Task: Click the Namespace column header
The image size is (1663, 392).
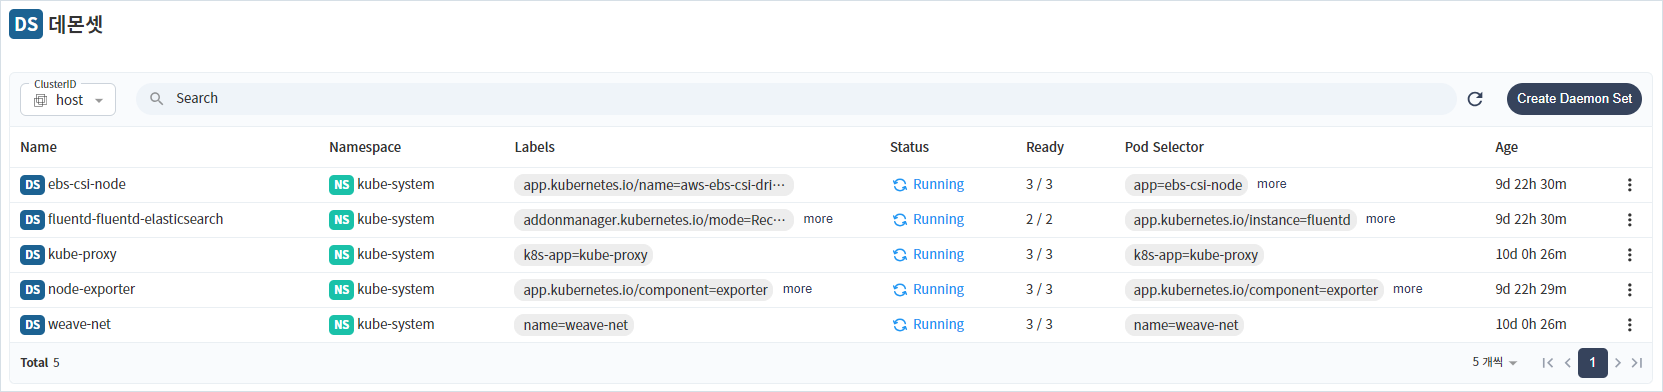Action: coord(365,147)
